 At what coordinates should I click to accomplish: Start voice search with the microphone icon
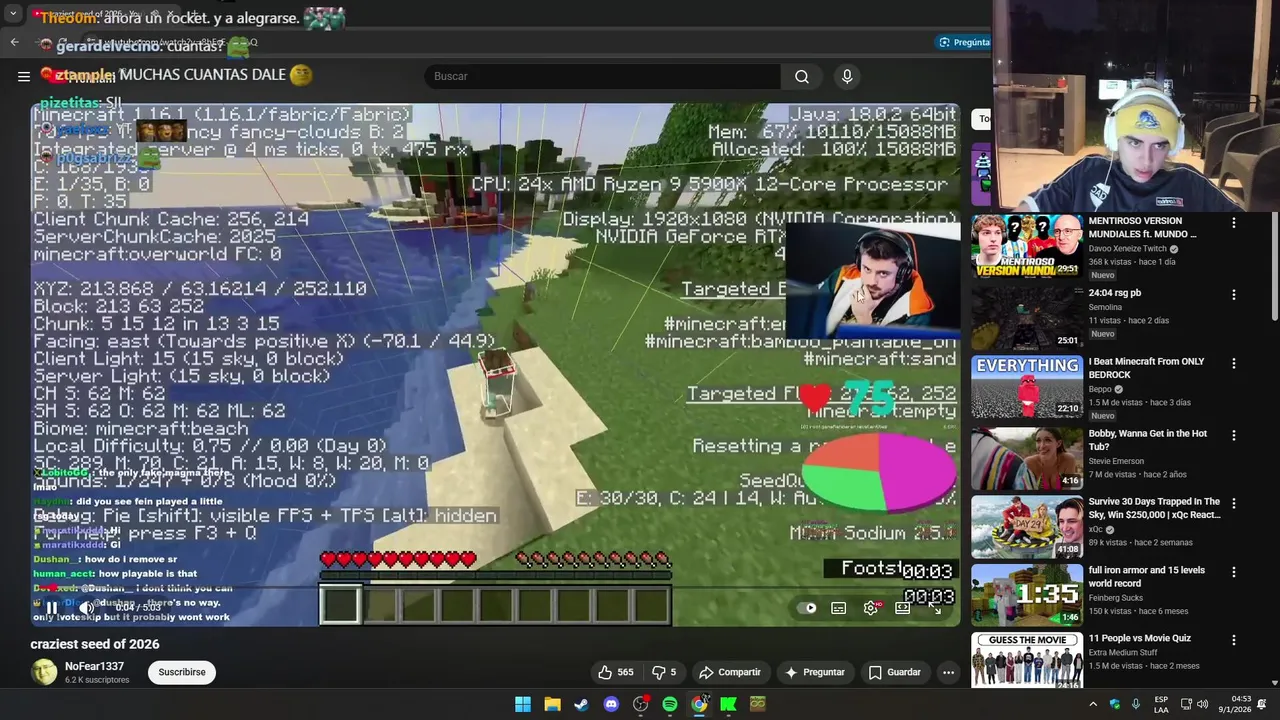click(847, 76)
